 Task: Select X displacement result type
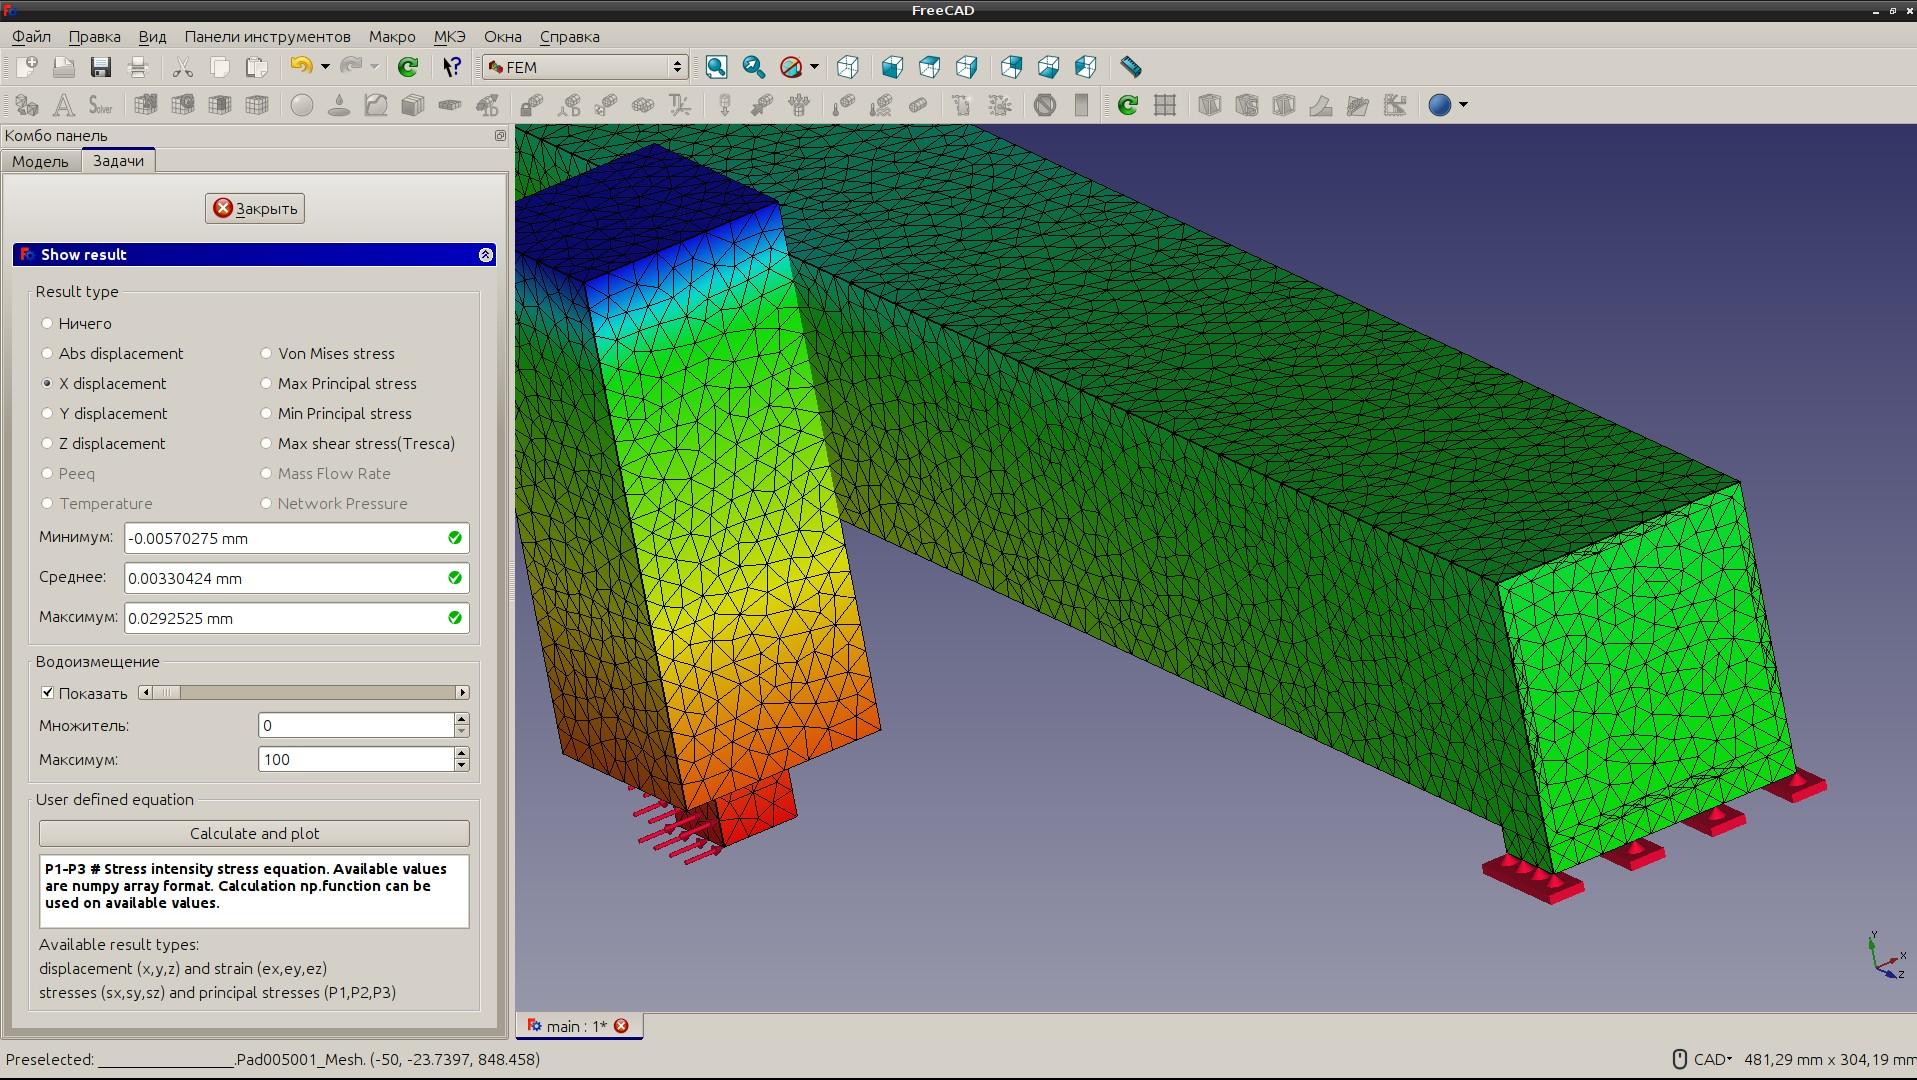click(104, 383)
